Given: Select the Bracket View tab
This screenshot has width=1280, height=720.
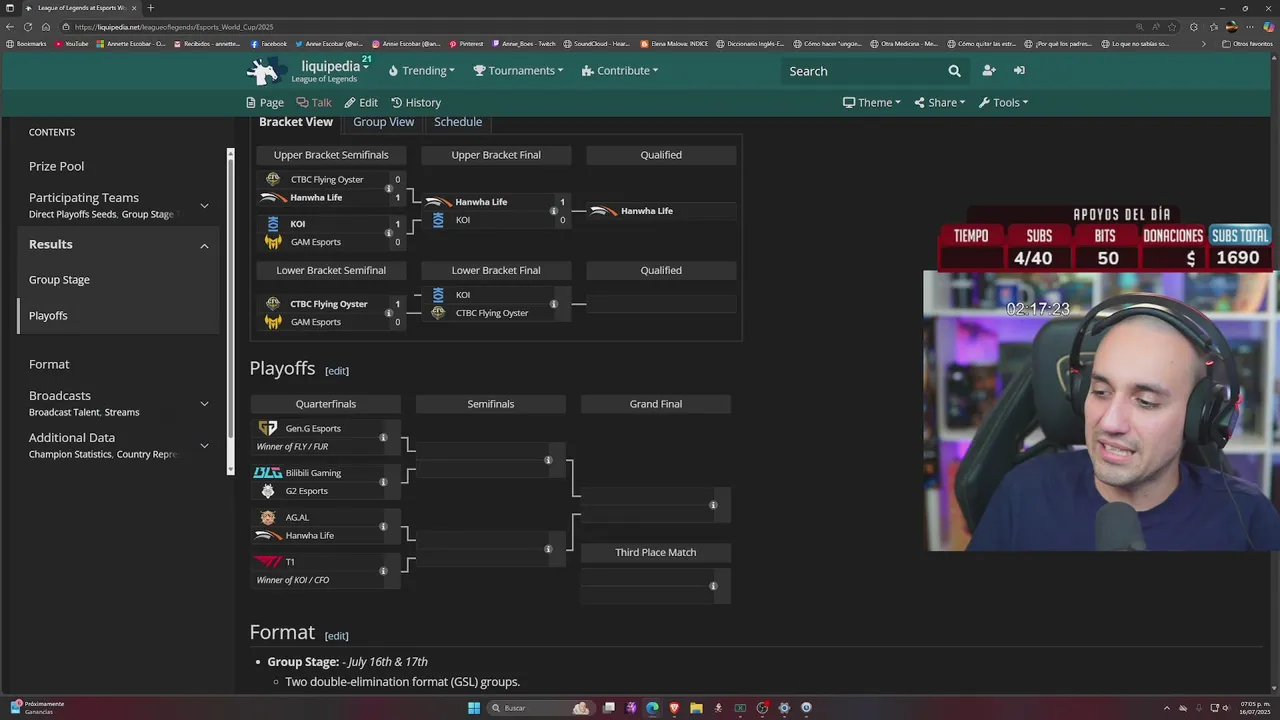Looking at the screenshot, I should coord(296,122).
